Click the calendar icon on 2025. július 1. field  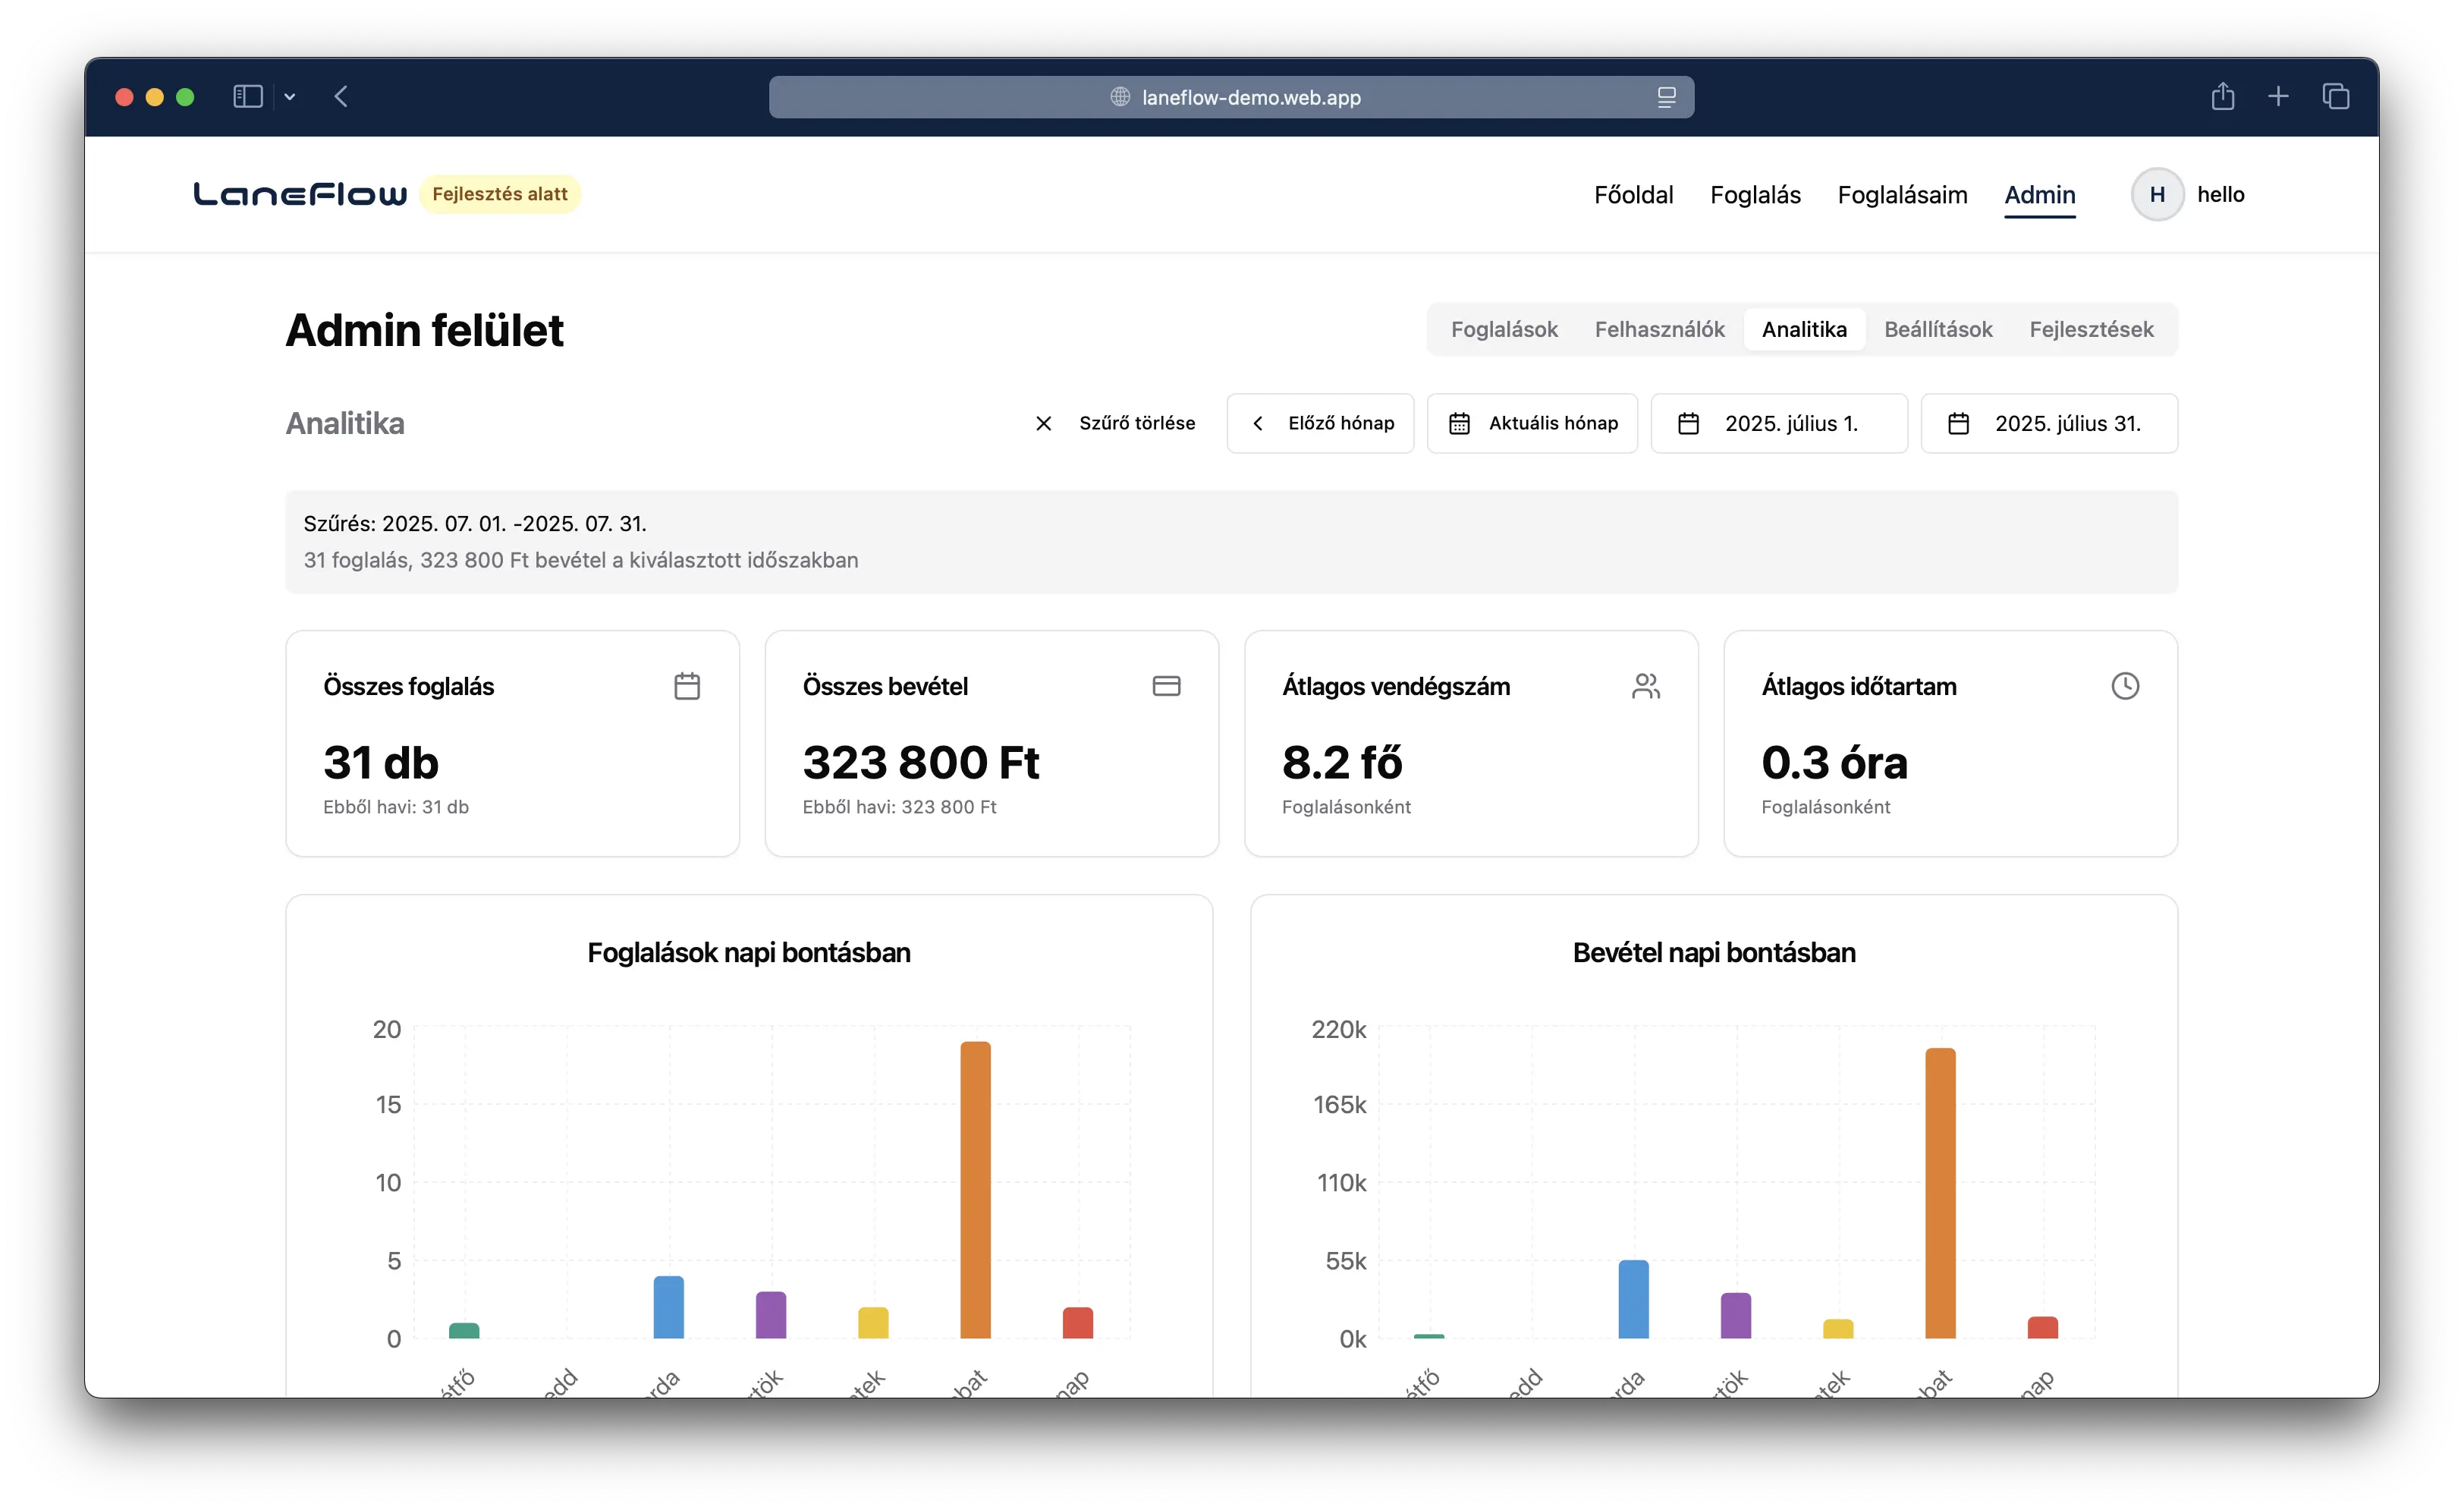tap(1688, 423)
